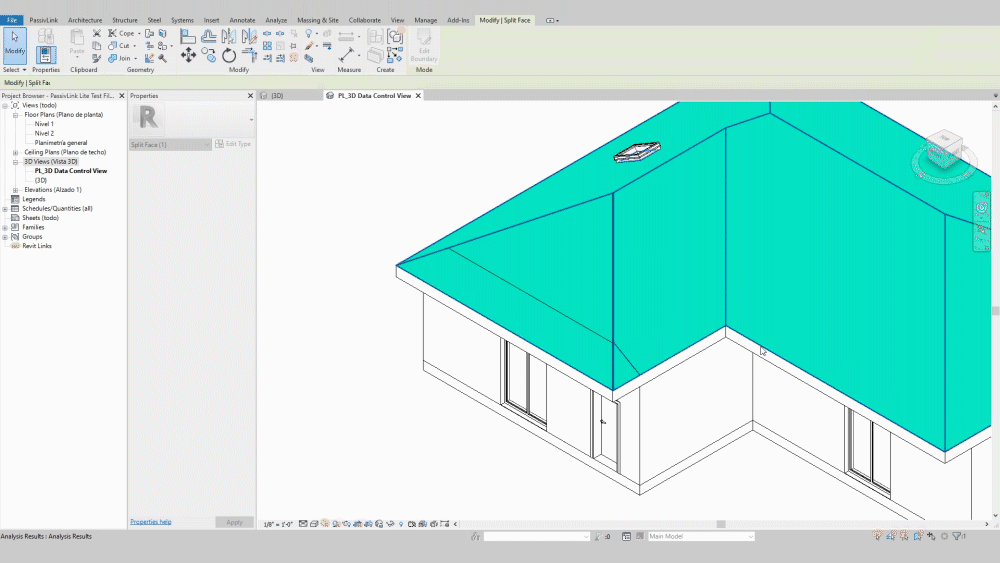1000x563 pixels.
Task: Open the Select panel dropdown
Action: click(x=15, y=69)
